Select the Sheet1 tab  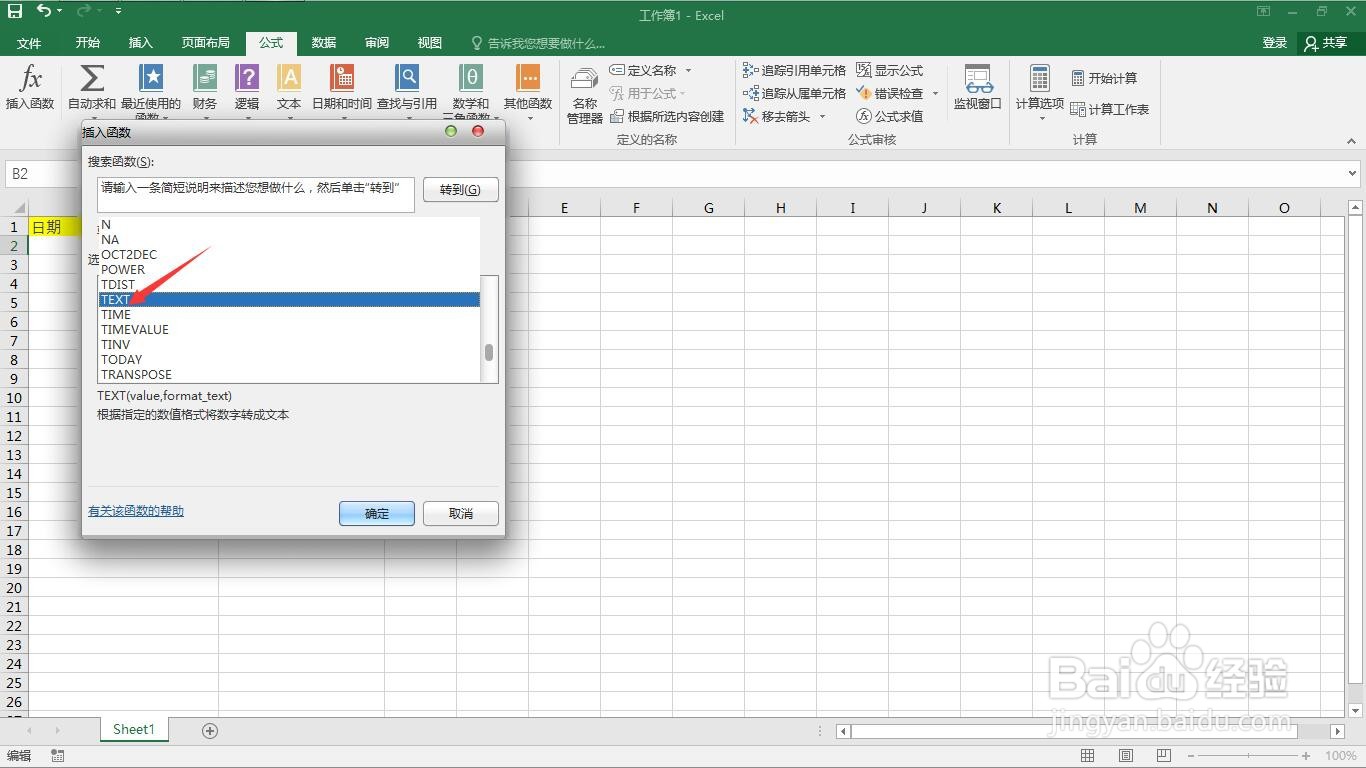coord(134,730)
